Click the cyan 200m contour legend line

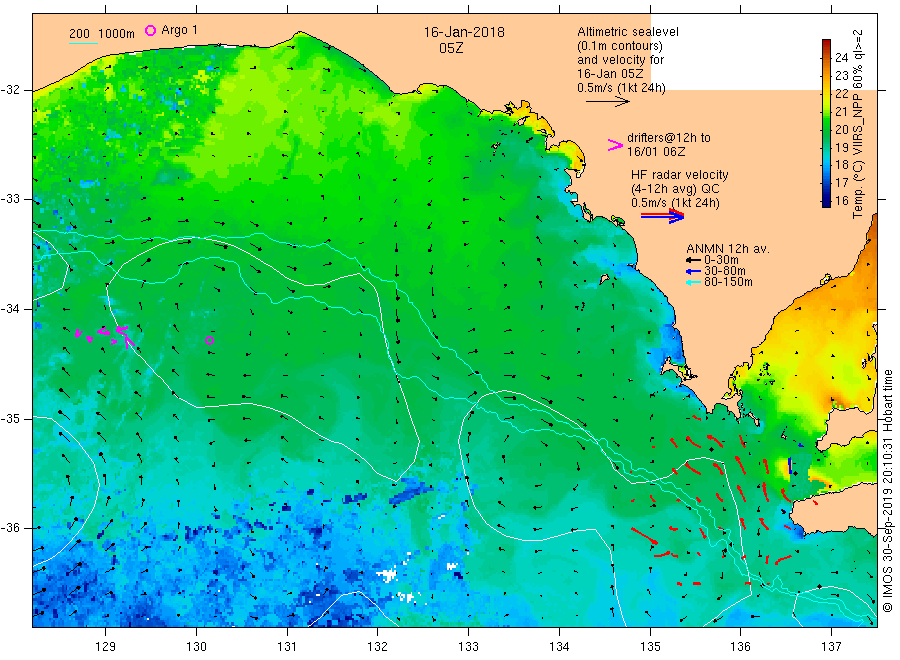pyautogui.click(x=83, y=43)
